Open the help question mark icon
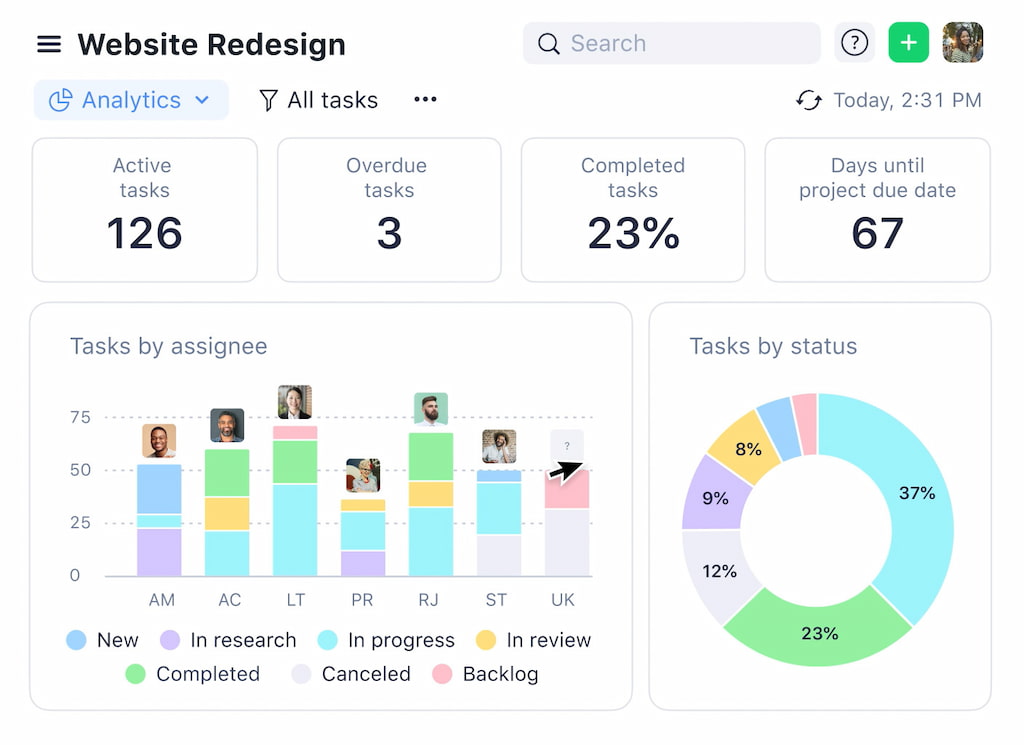This screenshot has height=745, width=1024. [x=854, y=43]
